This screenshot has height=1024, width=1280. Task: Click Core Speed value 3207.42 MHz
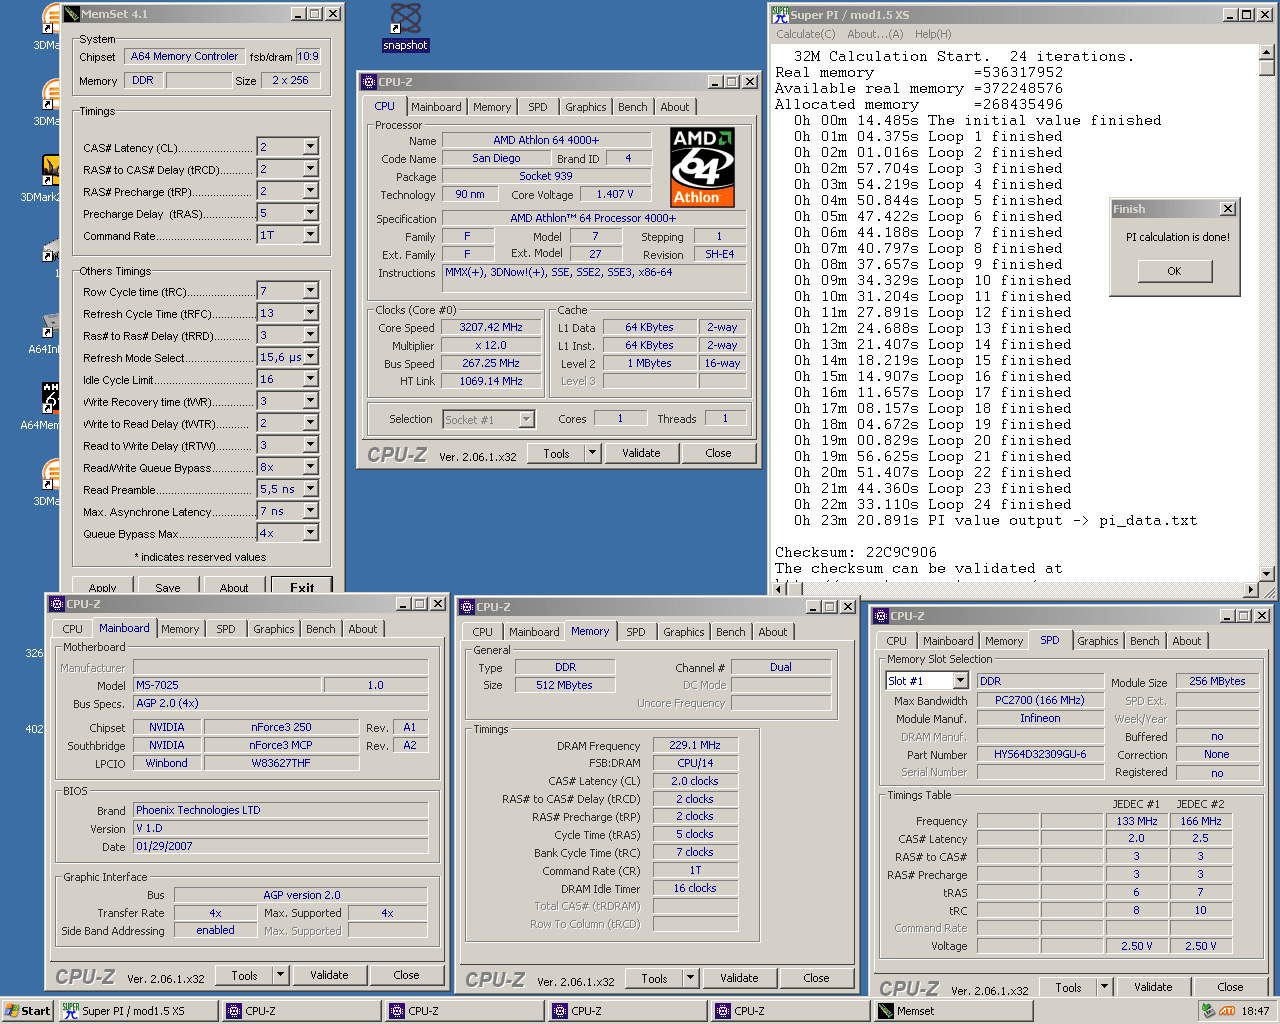491,327
